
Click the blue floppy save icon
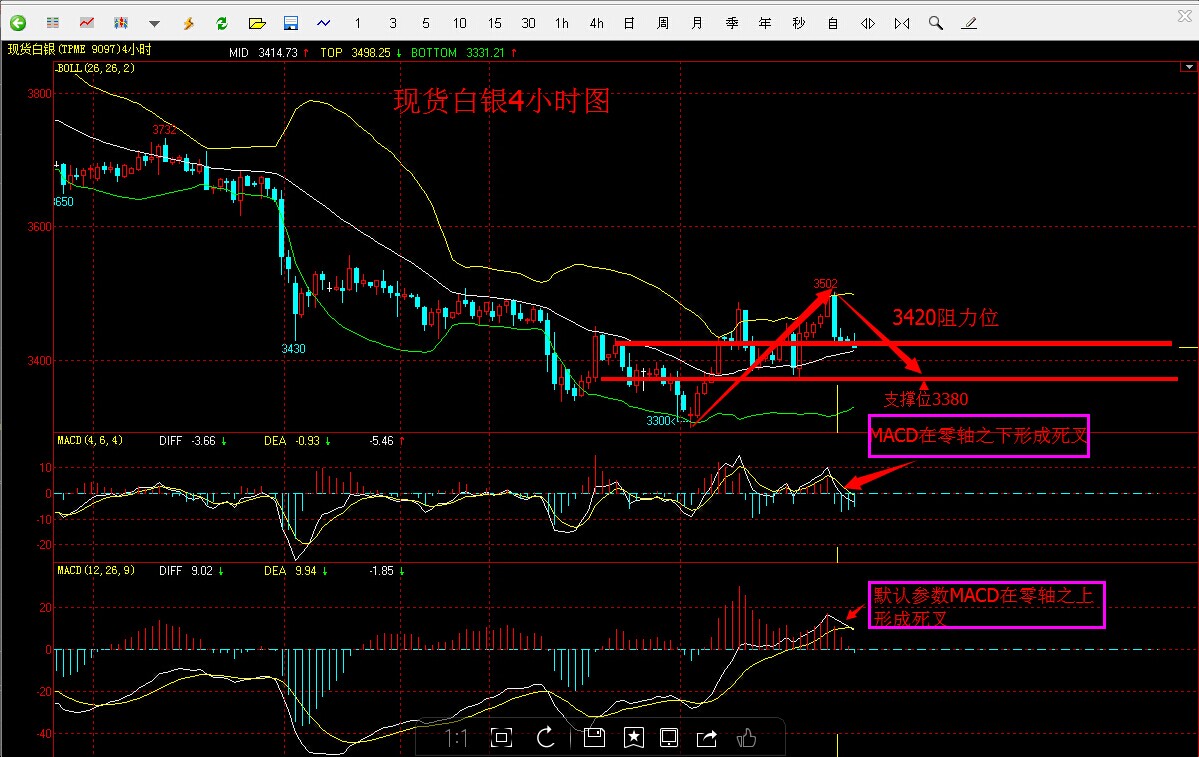click(290, 23)
